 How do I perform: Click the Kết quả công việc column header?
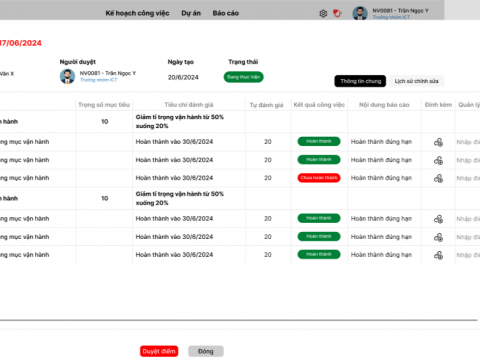(319, 105)
